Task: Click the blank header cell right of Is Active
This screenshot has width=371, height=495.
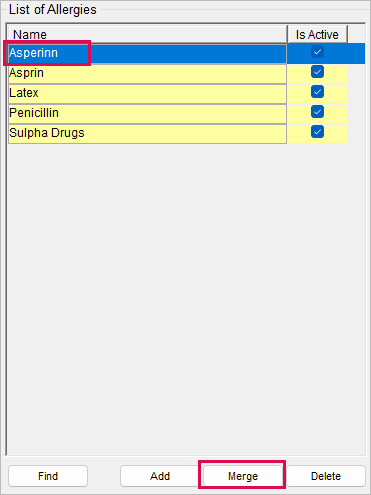Action: (356, 34)
